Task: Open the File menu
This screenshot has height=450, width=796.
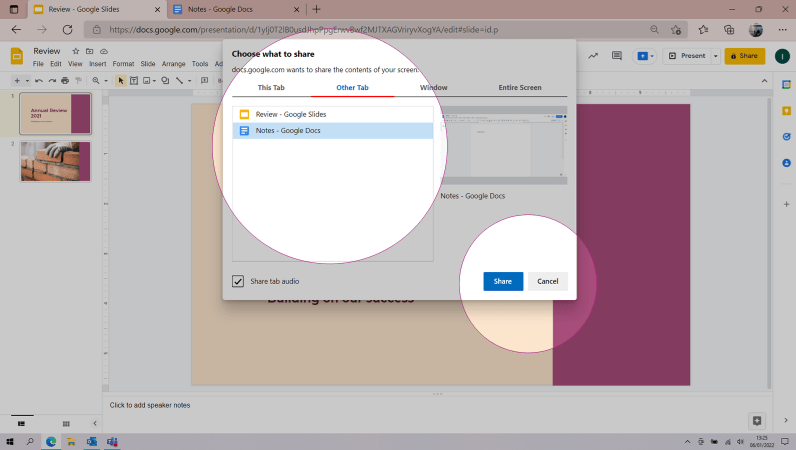Action: [x=38, y=64]
